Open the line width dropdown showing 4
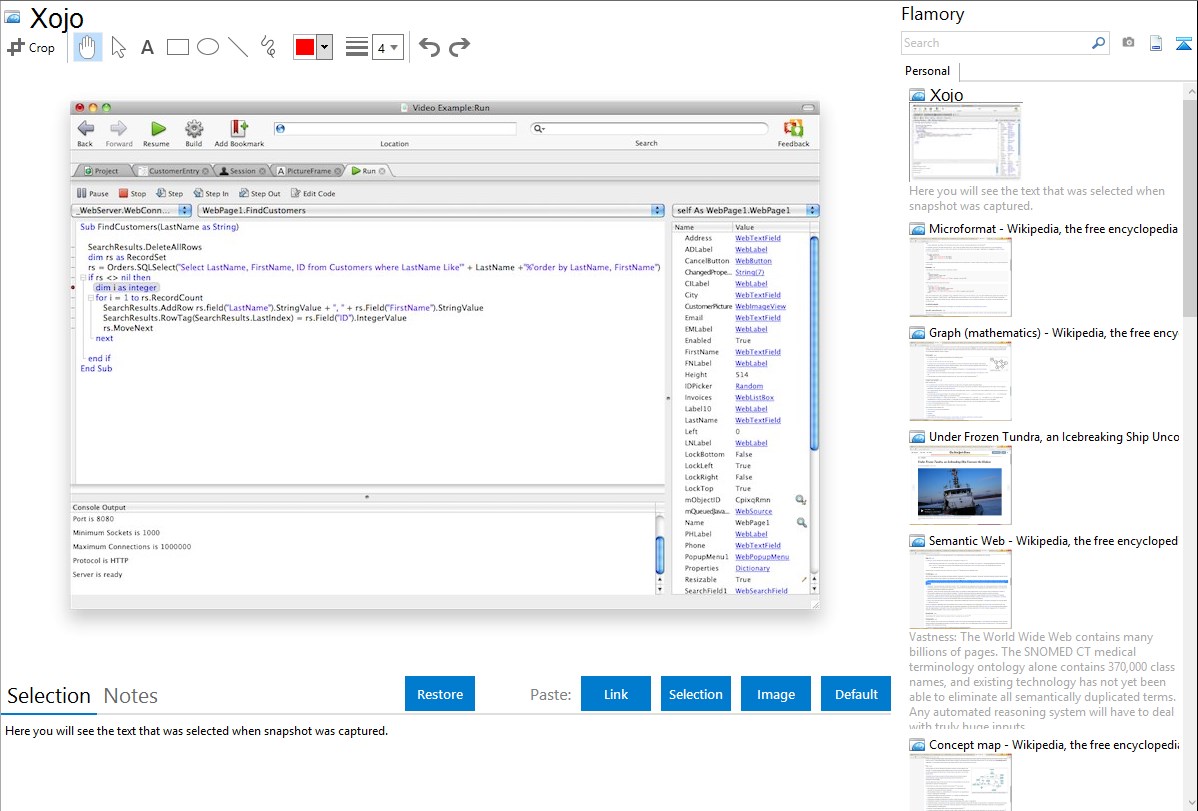The width and height of the screenshot is (1198, 811). pyautogui.click(x=387, y=47)
